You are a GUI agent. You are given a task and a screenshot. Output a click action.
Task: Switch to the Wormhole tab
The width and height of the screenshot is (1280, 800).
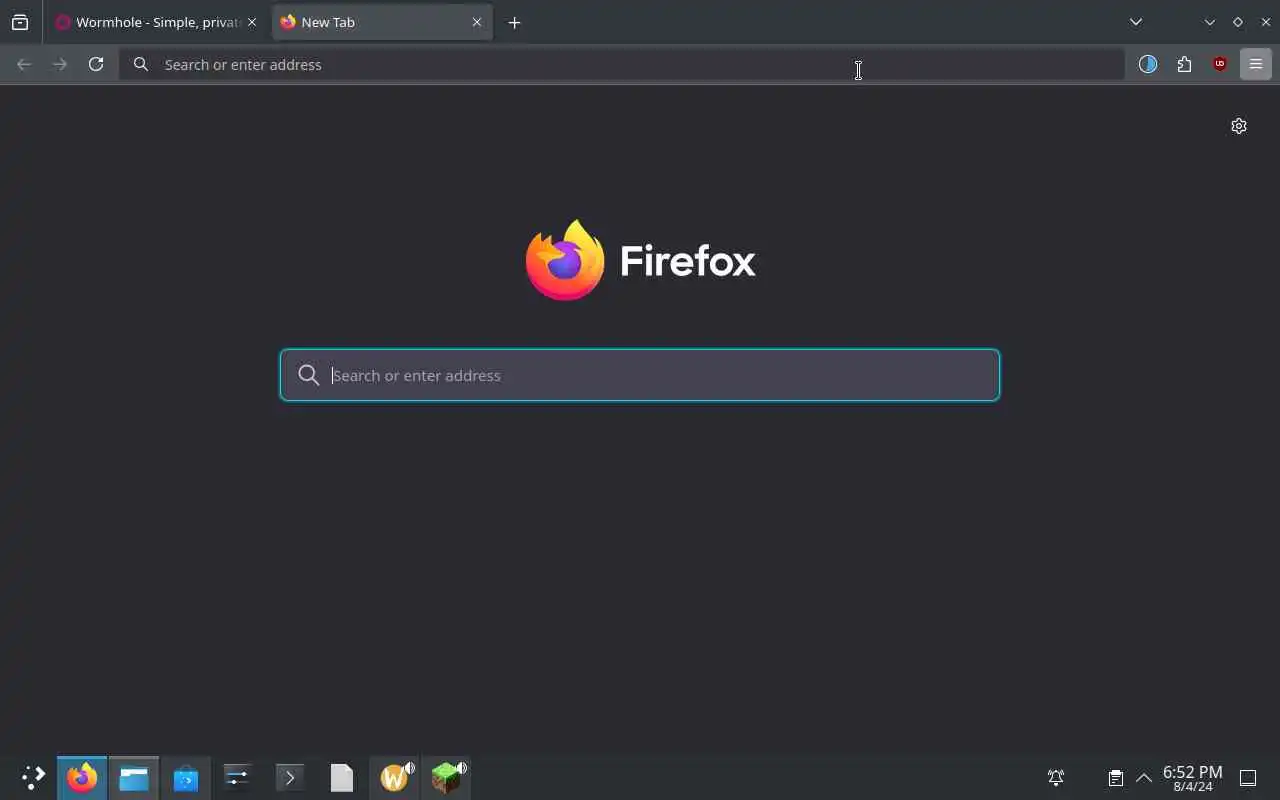157,22
